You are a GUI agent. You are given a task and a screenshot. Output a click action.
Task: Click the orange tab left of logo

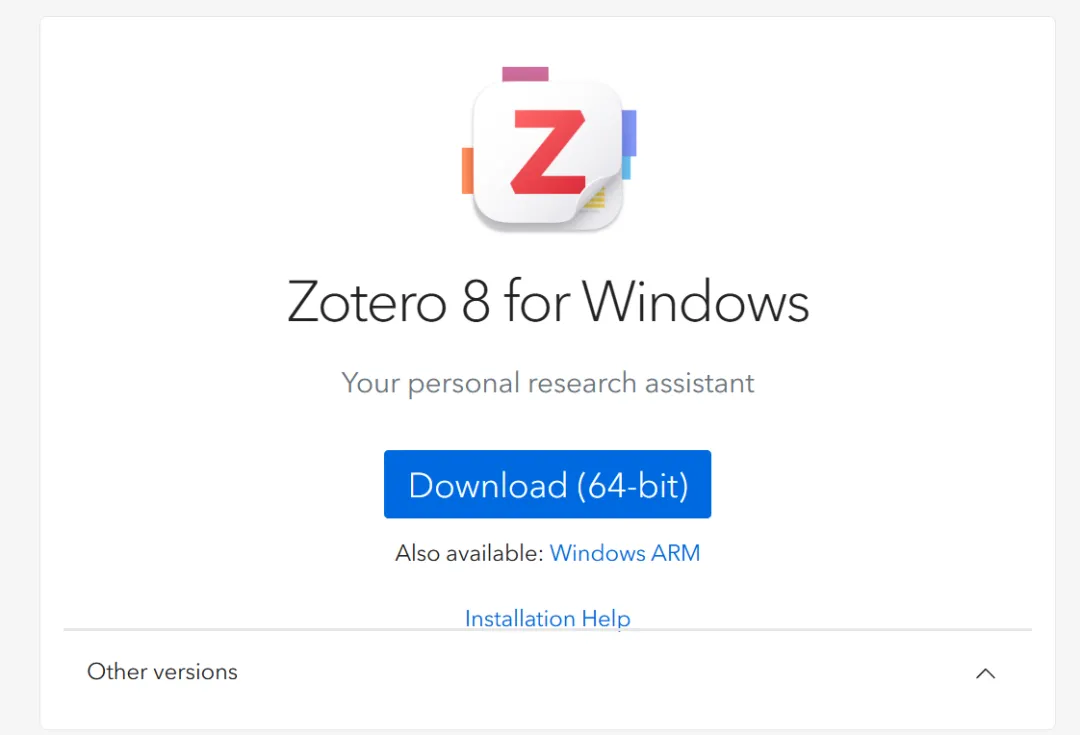pos(467,170)
